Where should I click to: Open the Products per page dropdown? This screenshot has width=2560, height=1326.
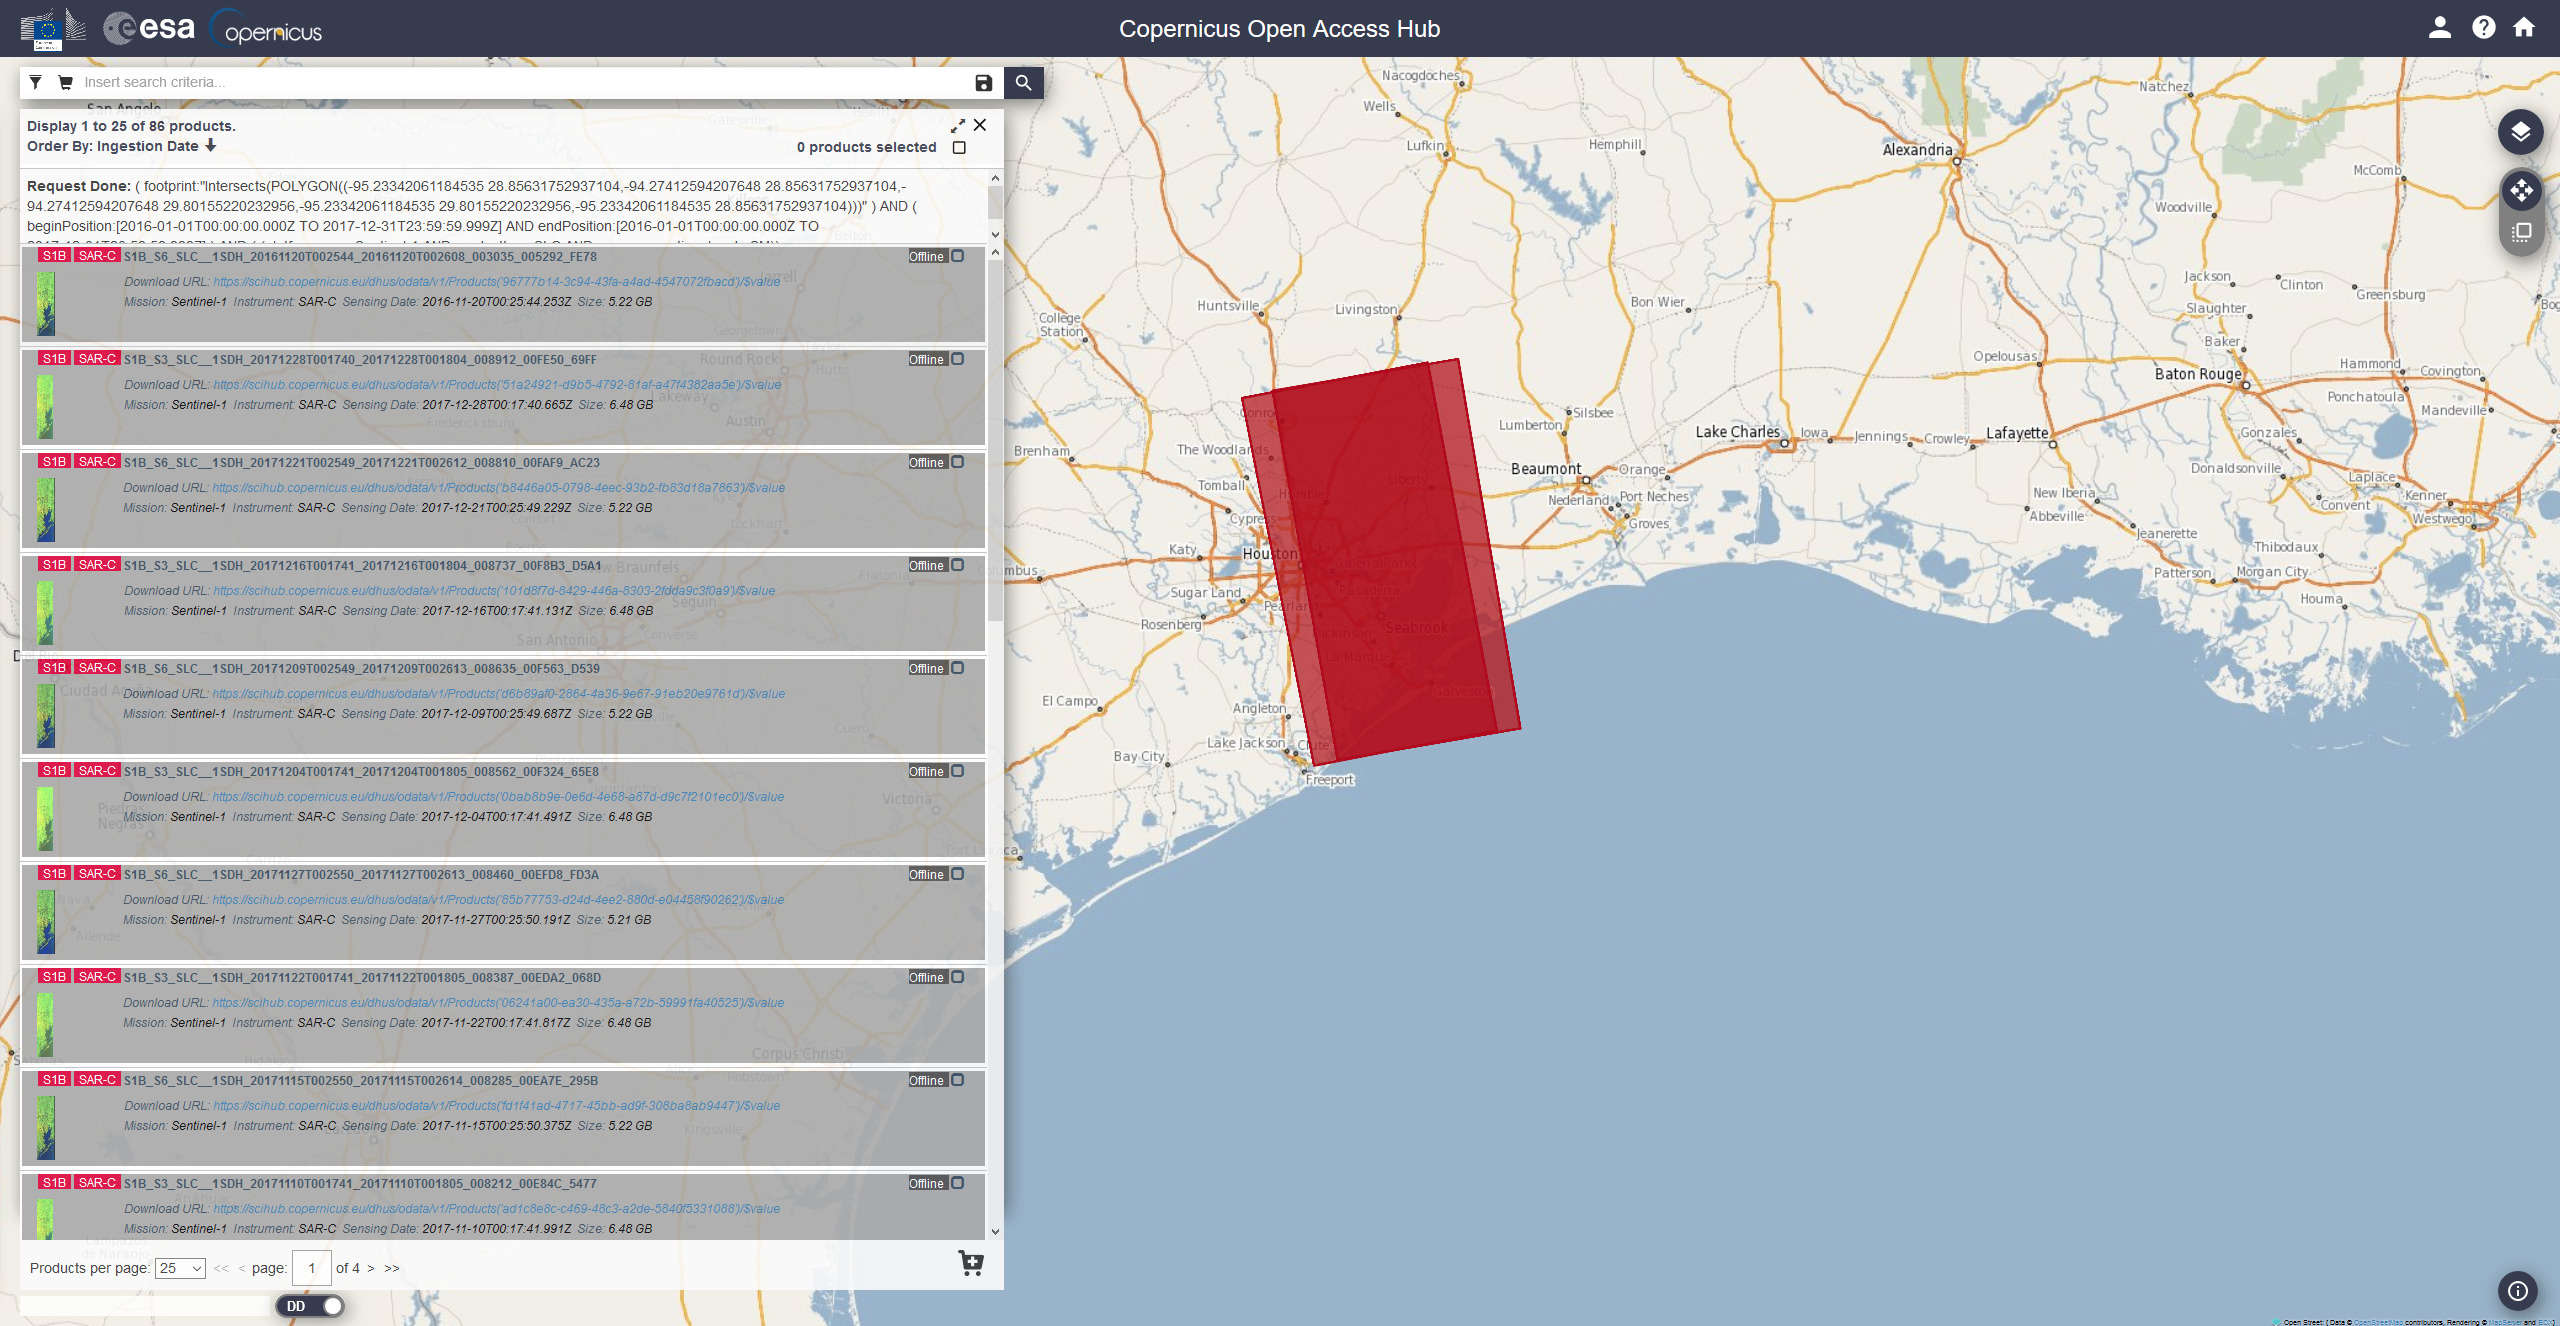(x=180, y=1268)
